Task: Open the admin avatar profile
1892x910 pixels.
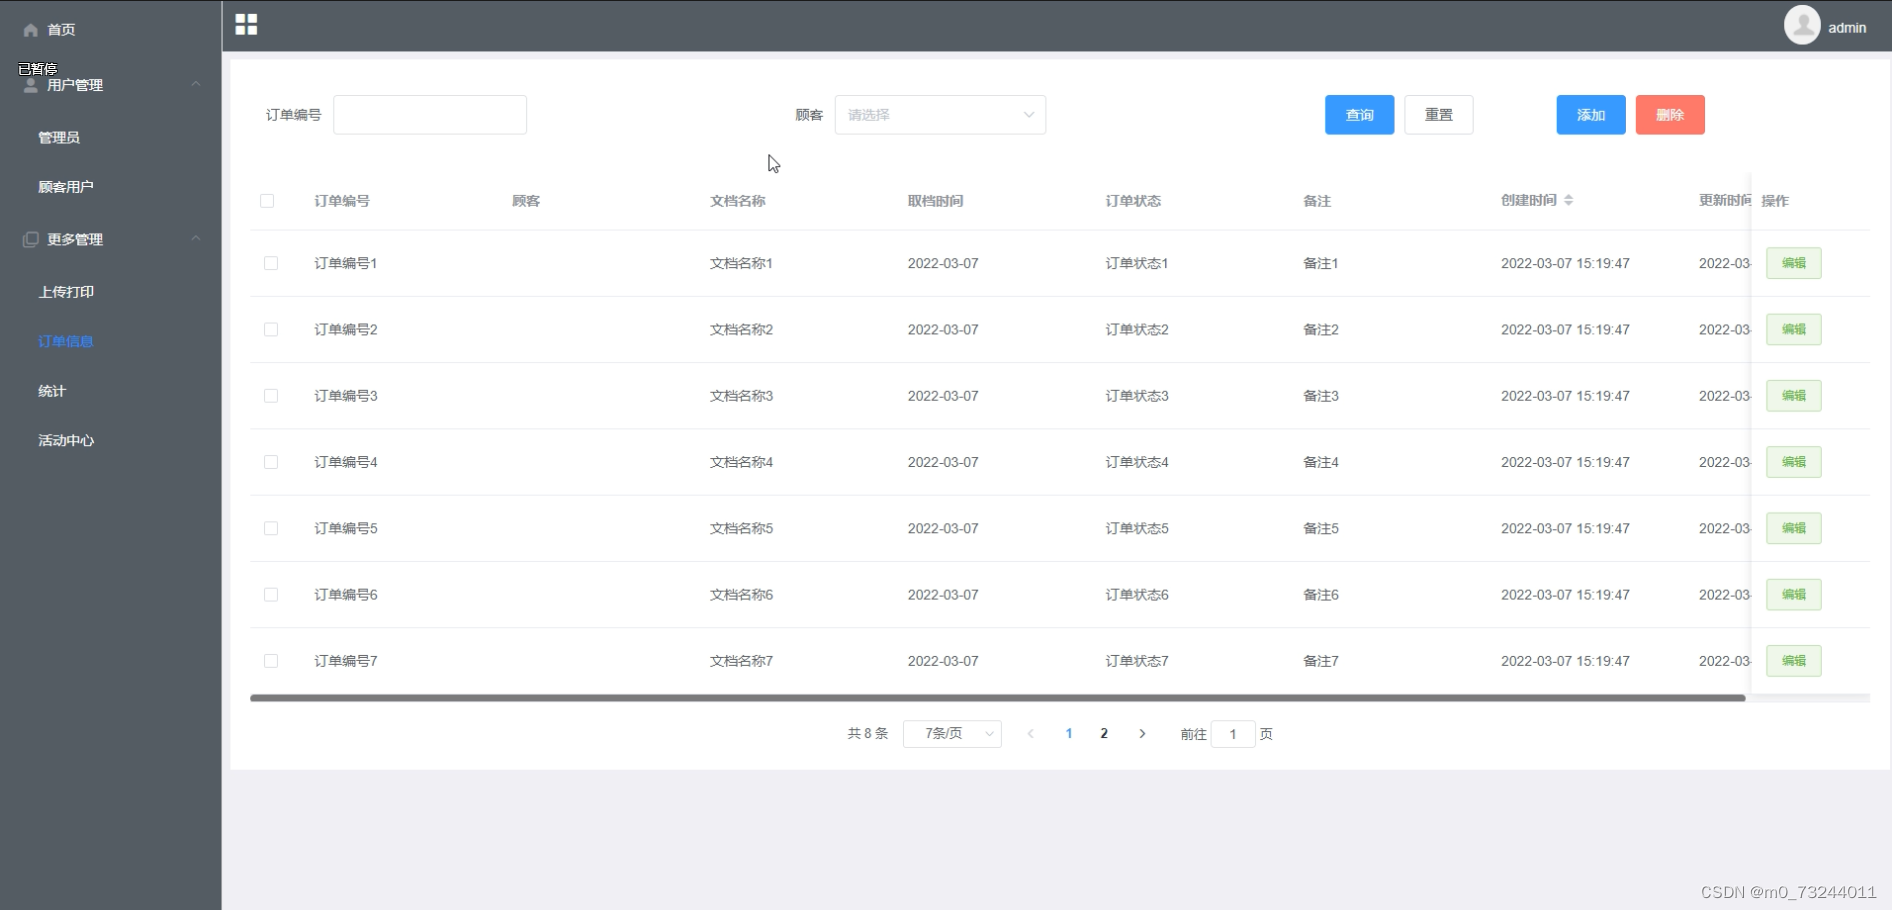Action: [1802, 25]
